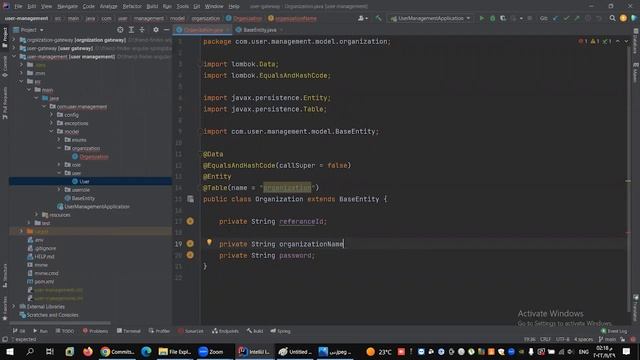Screen dimensions: 640x360
Task: Expand user-gateway module node
Action: 13,48
